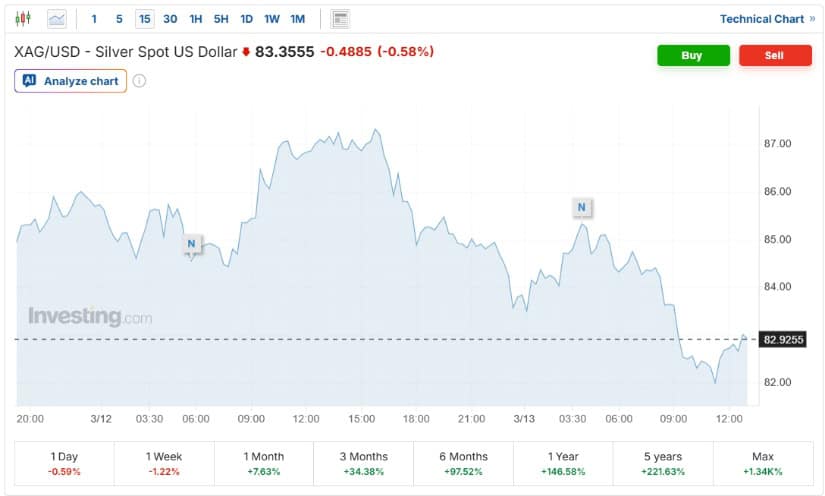Switch to the Max time range
Image resolution: width=825 pixels, height=496 pixels.
(762, 463)
